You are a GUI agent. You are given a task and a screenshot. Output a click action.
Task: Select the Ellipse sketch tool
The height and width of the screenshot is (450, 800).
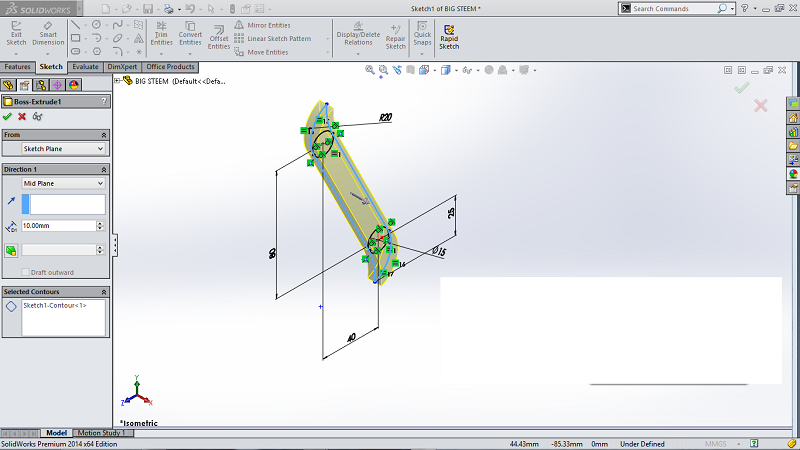click(x=117, y=38)
